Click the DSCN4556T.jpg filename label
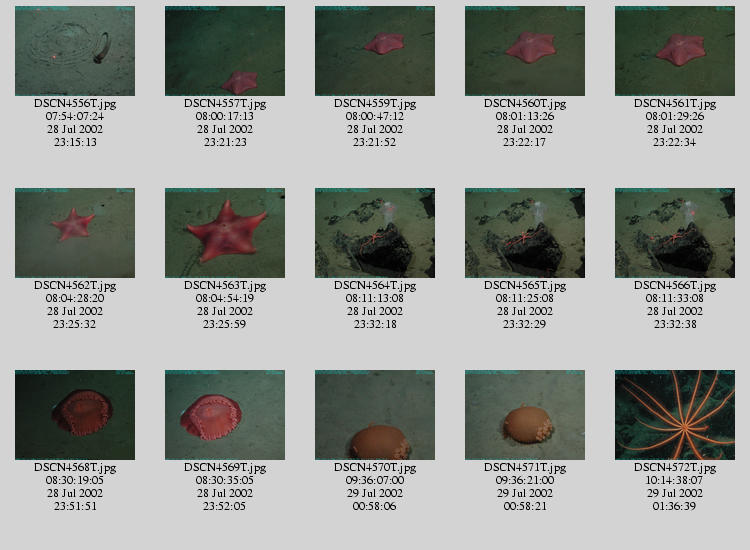Screen dimensions: 750x550 point(75,103)
